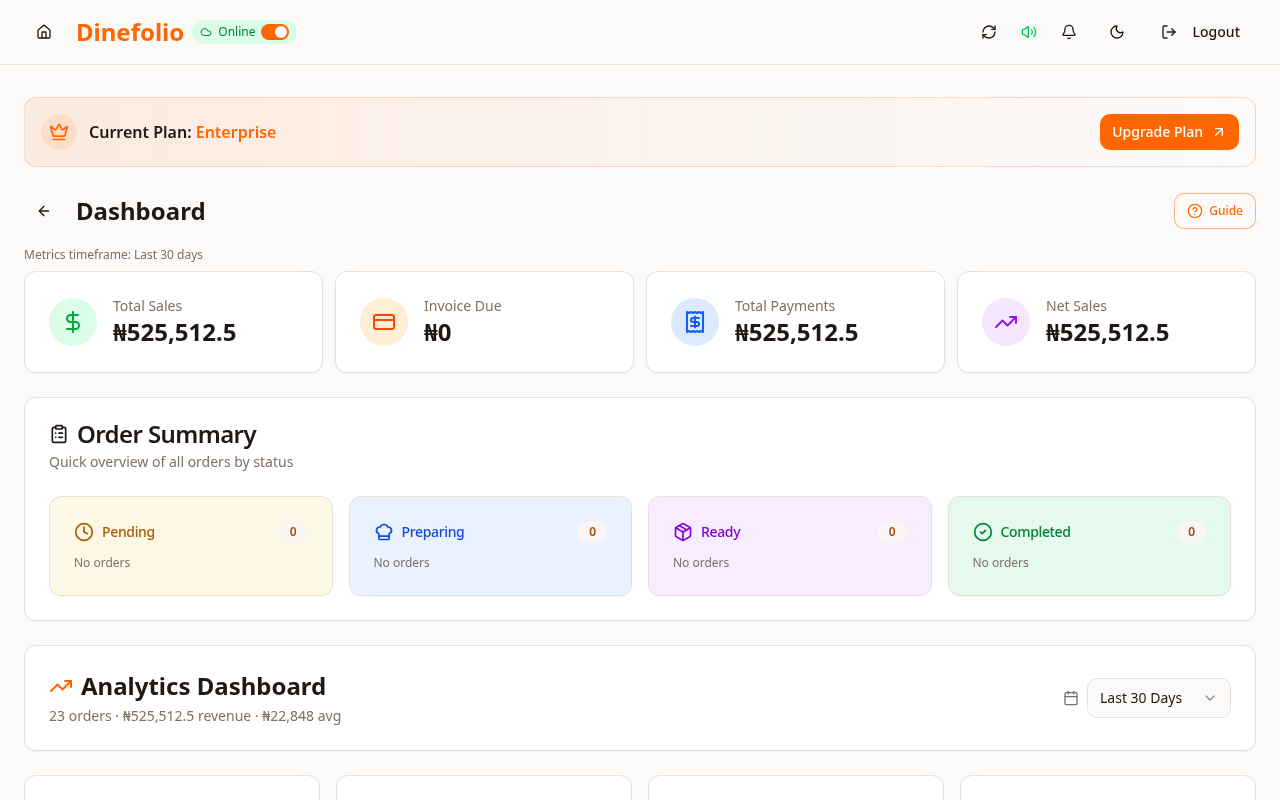1280x800 pixels.
Task: Click the Preparing chef hat icon
Action: (x=384, y=532)
